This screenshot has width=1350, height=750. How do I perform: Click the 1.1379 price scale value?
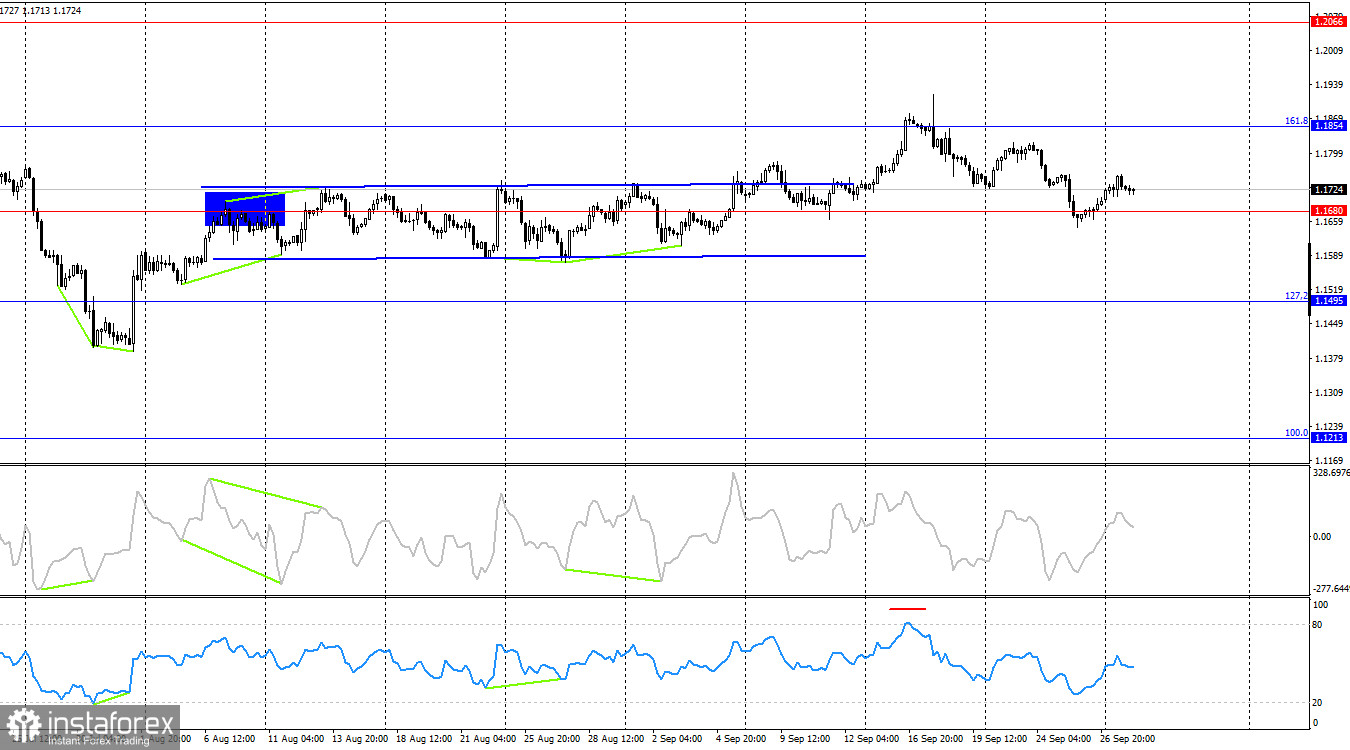pos(1330,358)
